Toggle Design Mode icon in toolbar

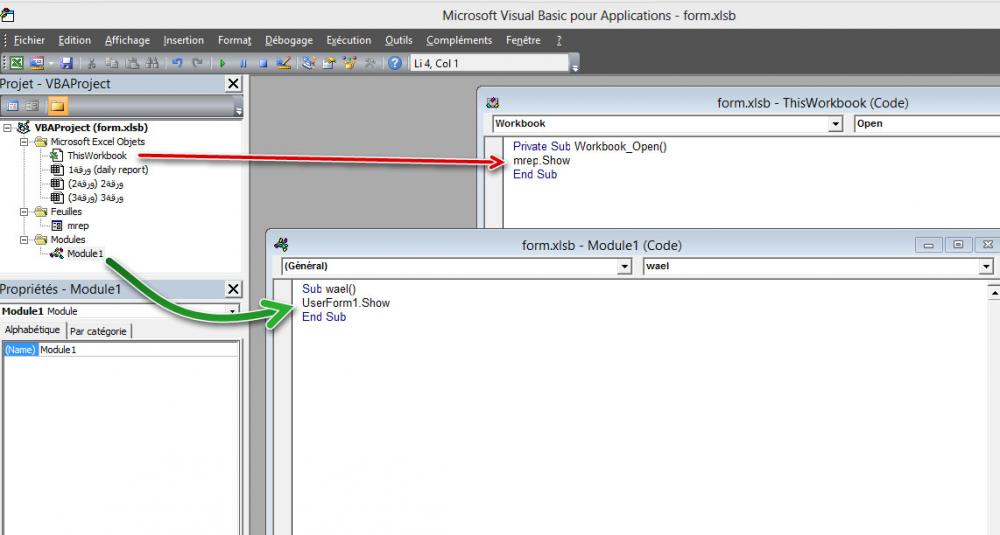[284, 63]
